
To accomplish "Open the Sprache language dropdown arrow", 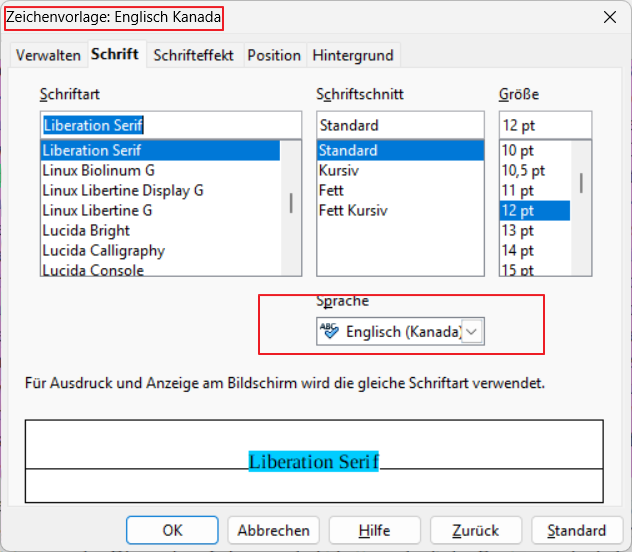I will (473, 332).
